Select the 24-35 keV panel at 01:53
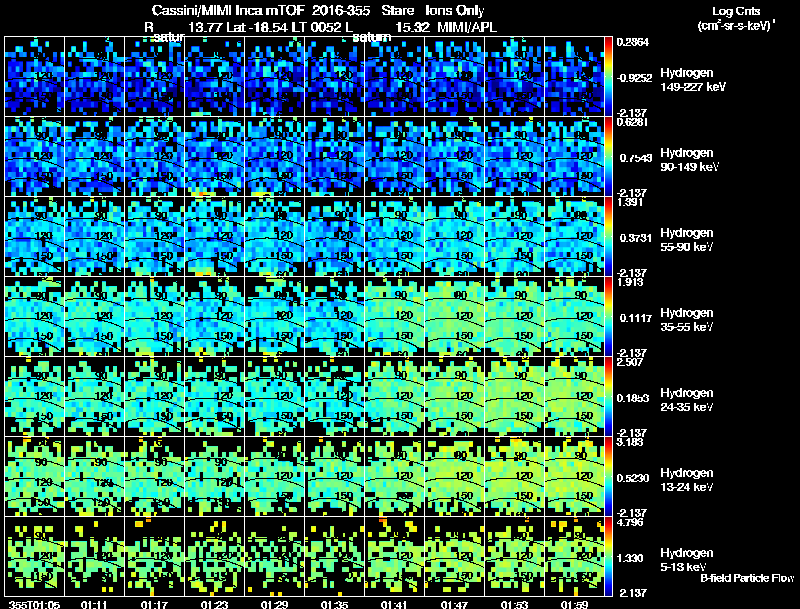The width and height of the screenshot is (800, 609). coord(515,397)
